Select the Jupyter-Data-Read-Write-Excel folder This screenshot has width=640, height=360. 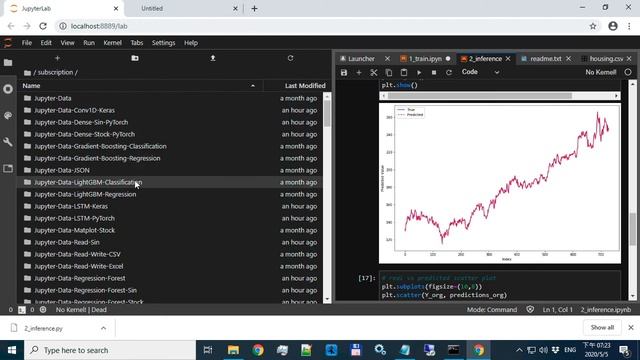point(169,266)
